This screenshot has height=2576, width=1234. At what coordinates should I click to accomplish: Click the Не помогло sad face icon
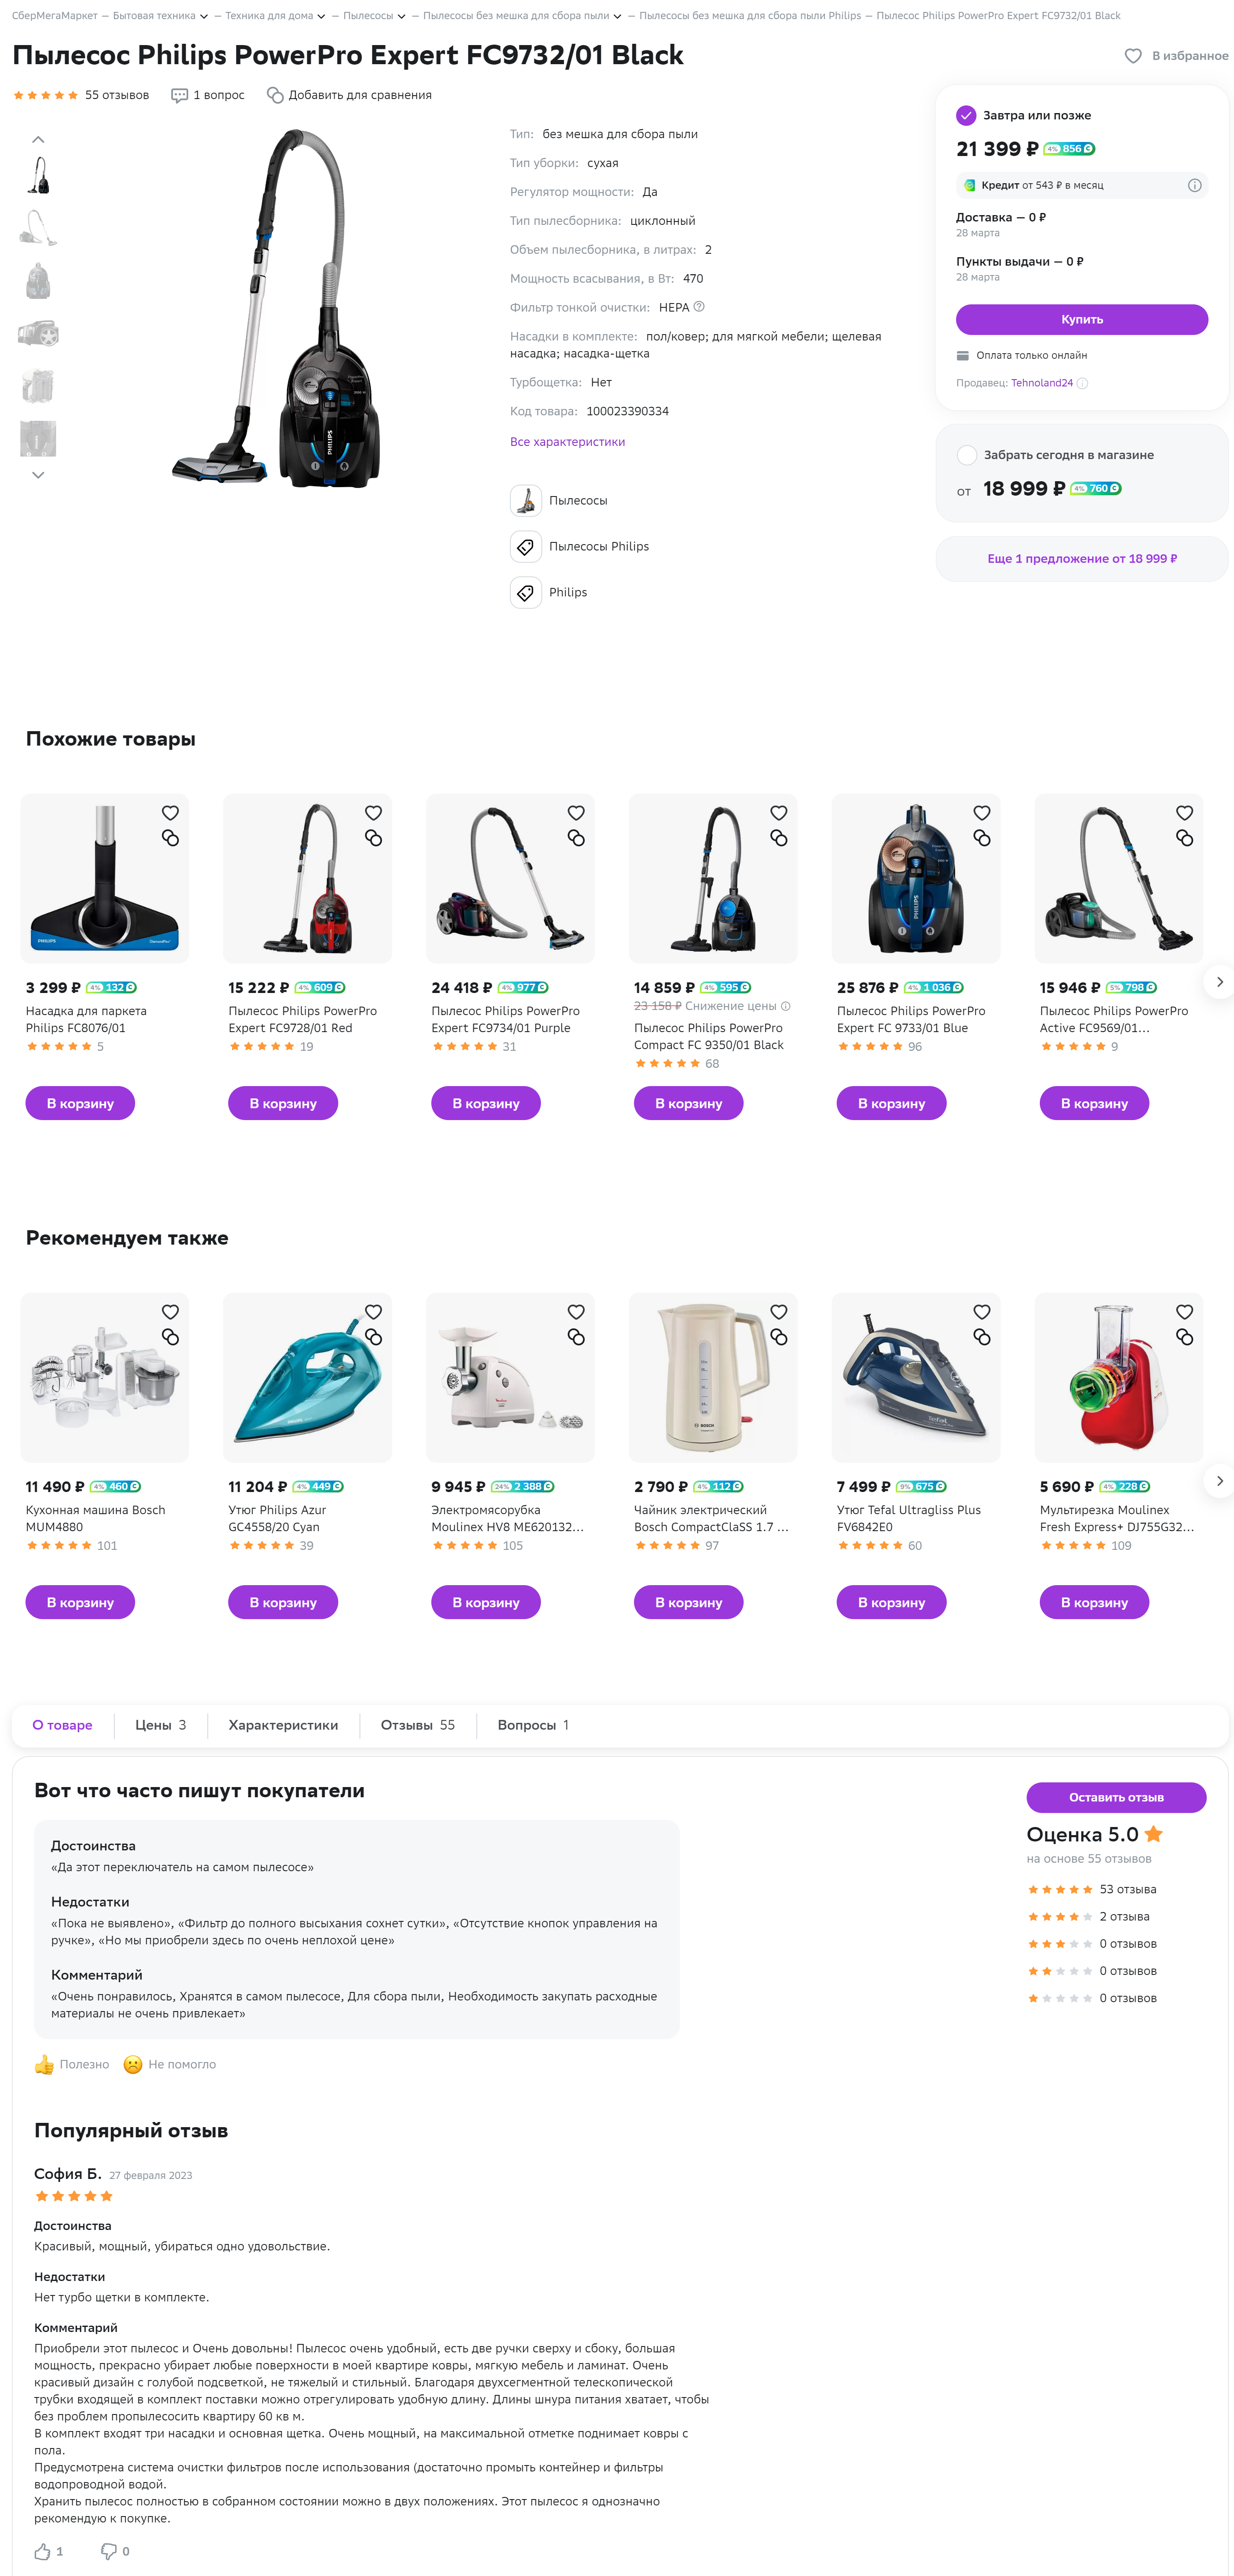[133, 2064]
